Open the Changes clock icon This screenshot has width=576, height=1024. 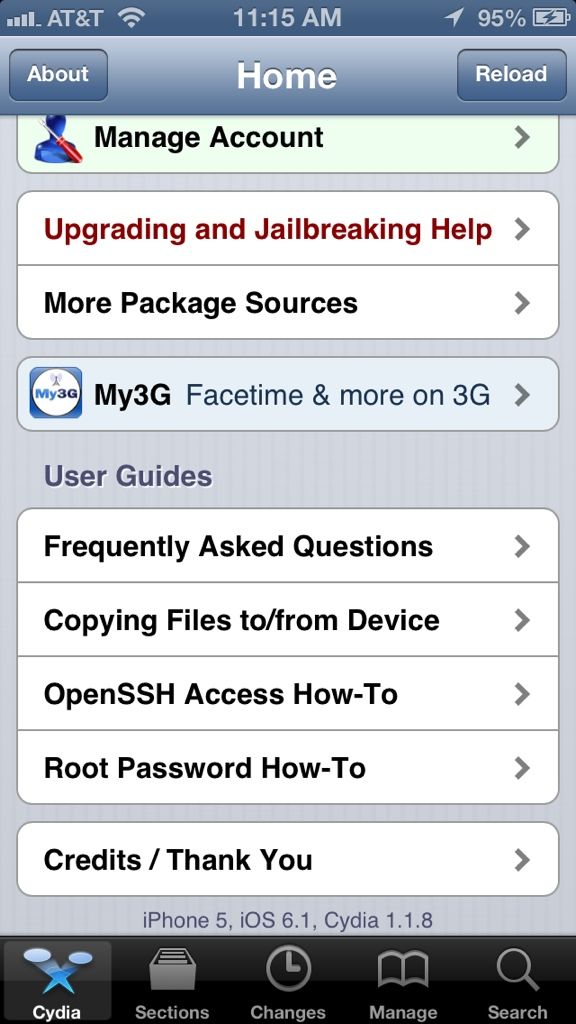tap(288, 969)
